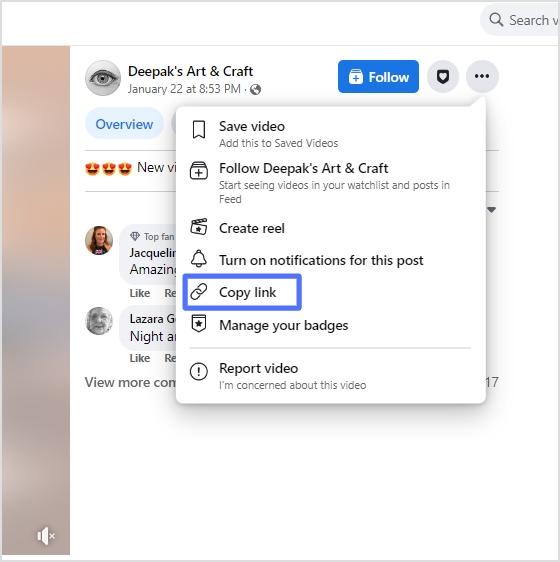This screenshot has width=560, height=562.
Task: Click the bell notification icon
Action: click(x=199, y=259)
